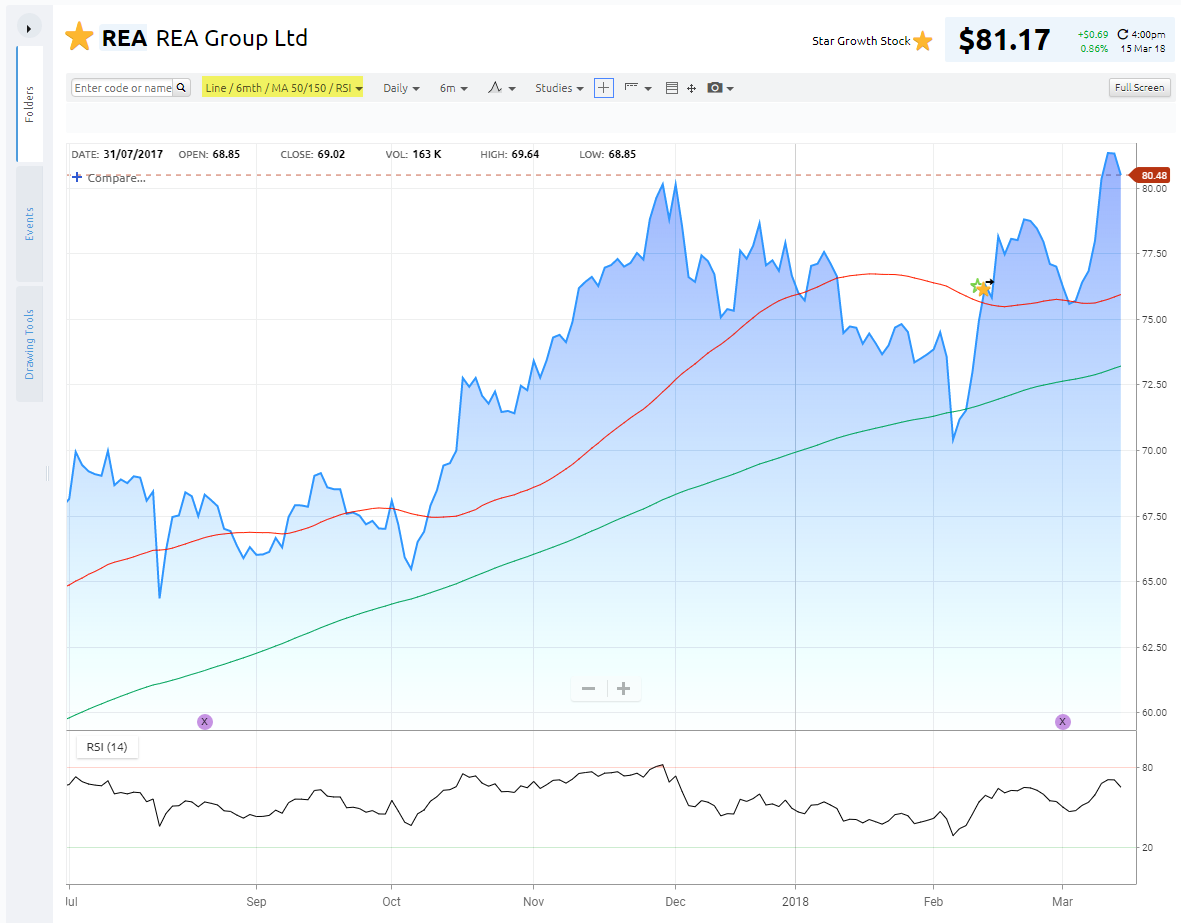Click the $81.17 price display
Viewport: 1181px width, 923px height.
click(x=1004, y=40)
